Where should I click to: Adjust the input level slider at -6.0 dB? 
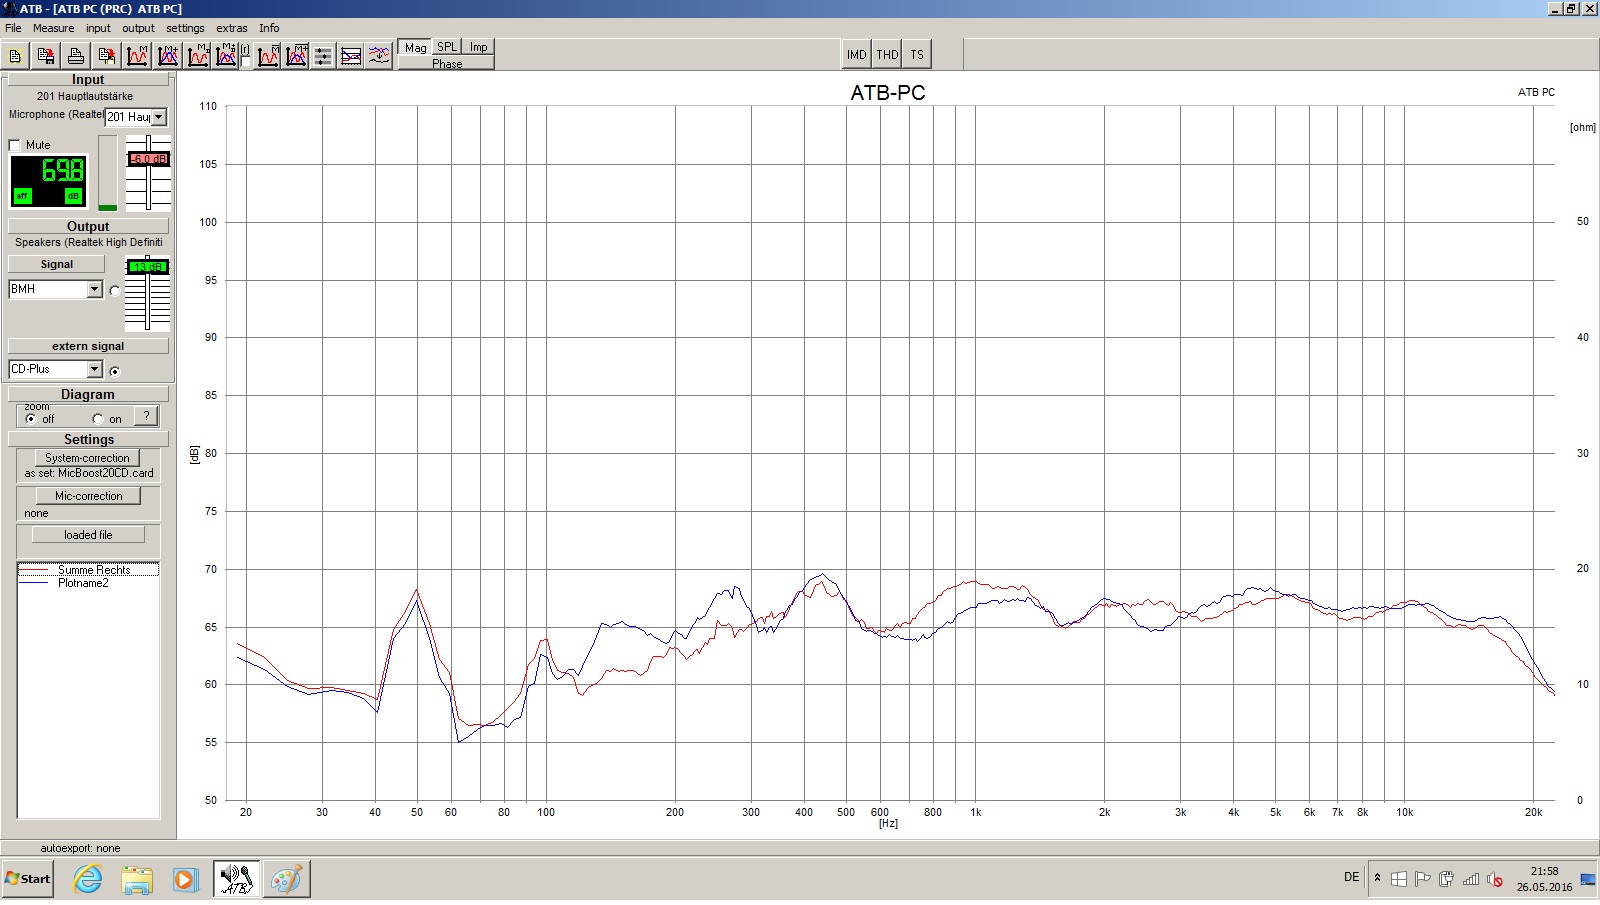click(148, 159)
